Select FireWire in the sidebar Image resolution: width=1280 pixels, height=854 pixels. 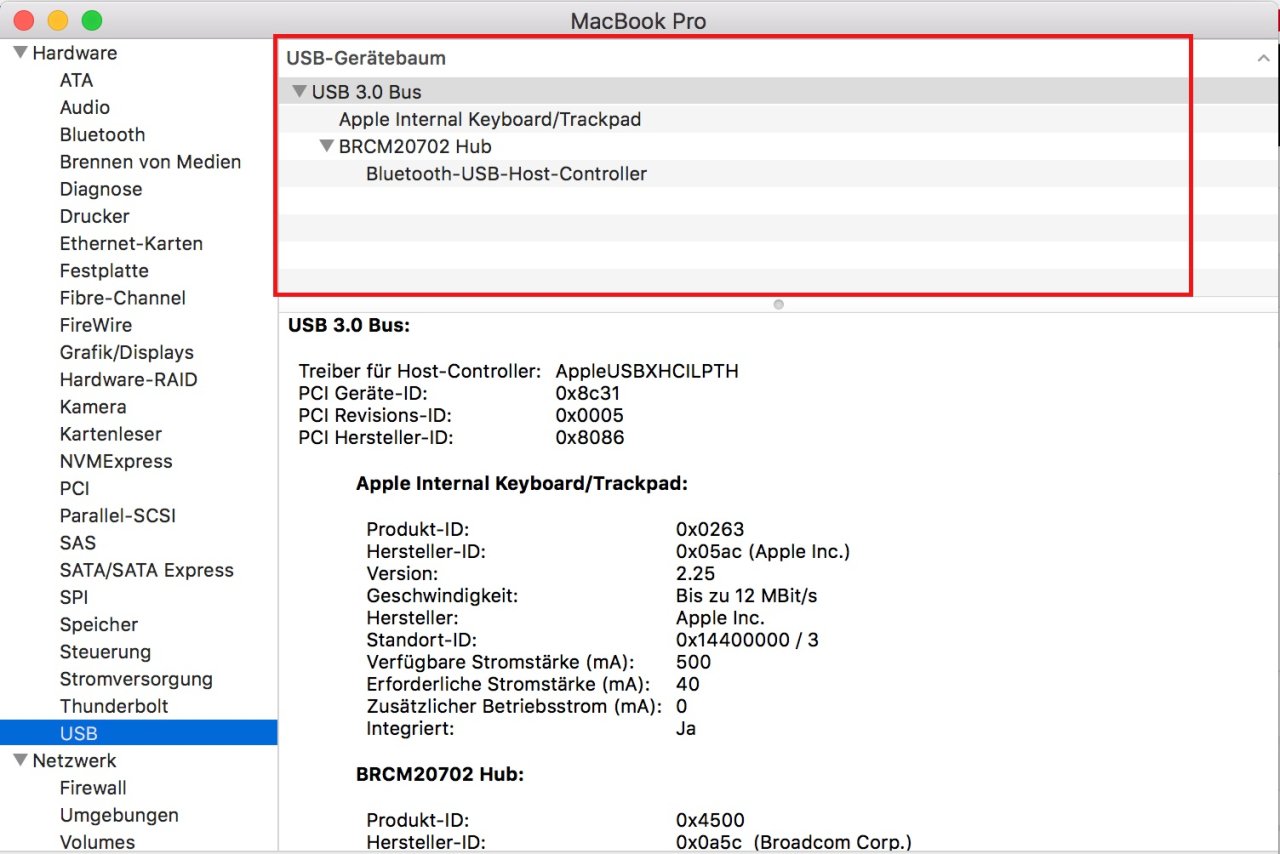96,325
